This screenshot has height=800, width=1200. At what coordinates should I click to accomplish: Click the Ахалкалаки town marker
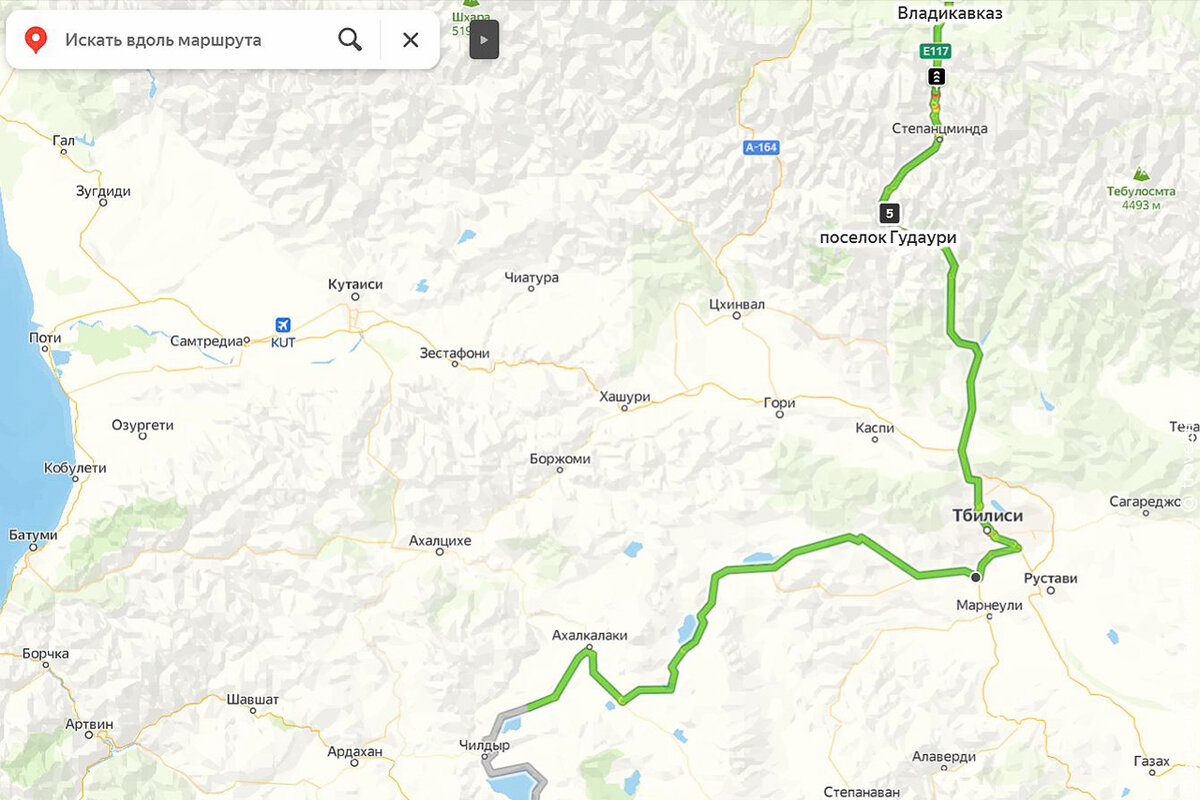590,648
